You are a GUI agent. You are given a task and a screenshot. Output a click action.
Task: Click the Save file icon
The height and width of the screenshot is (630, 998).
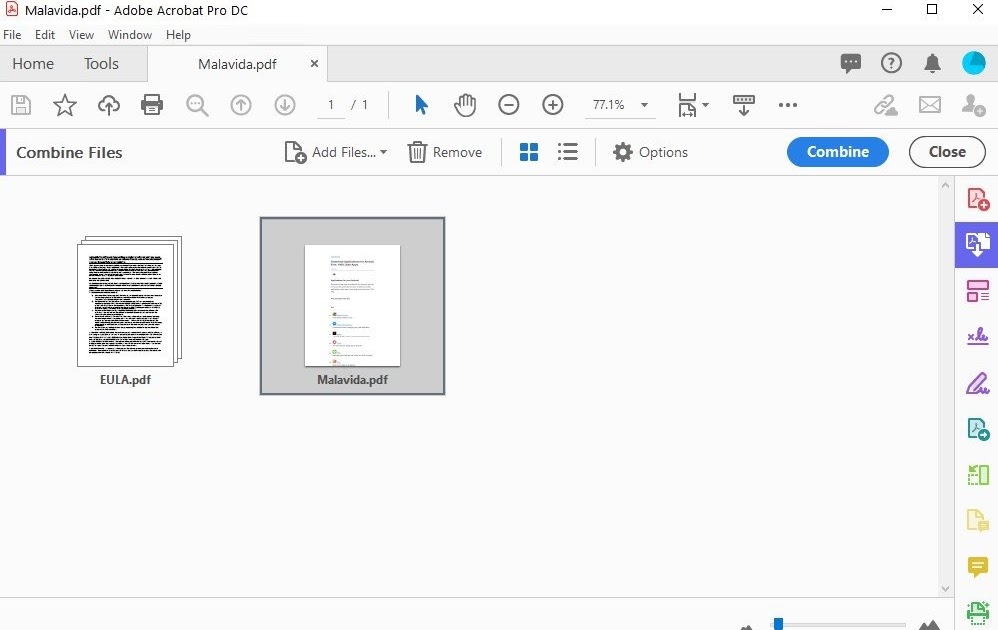coord(21,105)
